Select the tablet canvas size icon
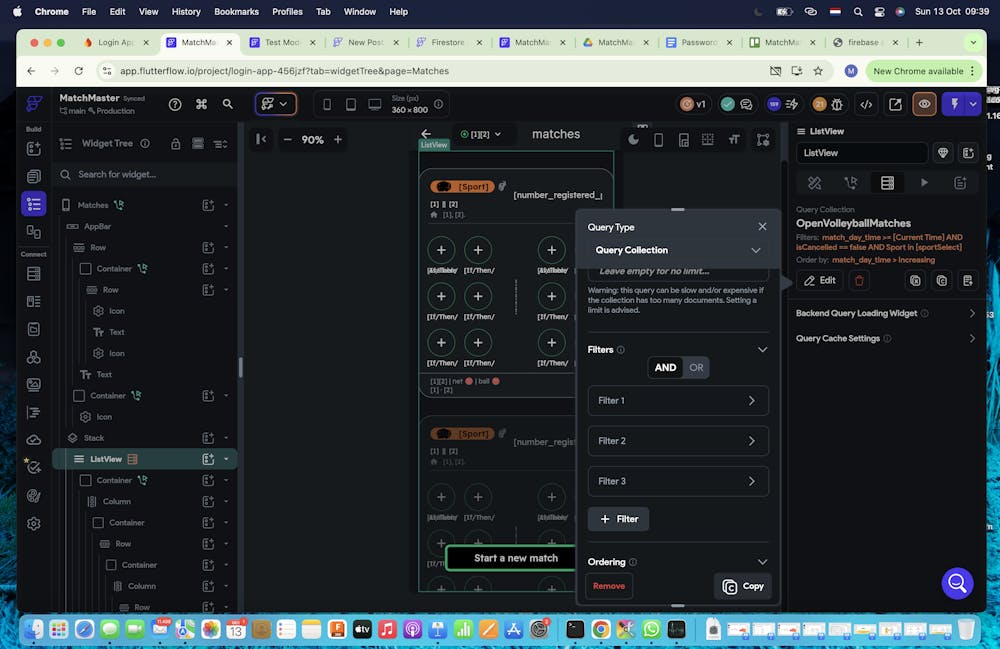Image resolution: width=1000 pixels, height=649 pixels. click(x=351, y=104)
